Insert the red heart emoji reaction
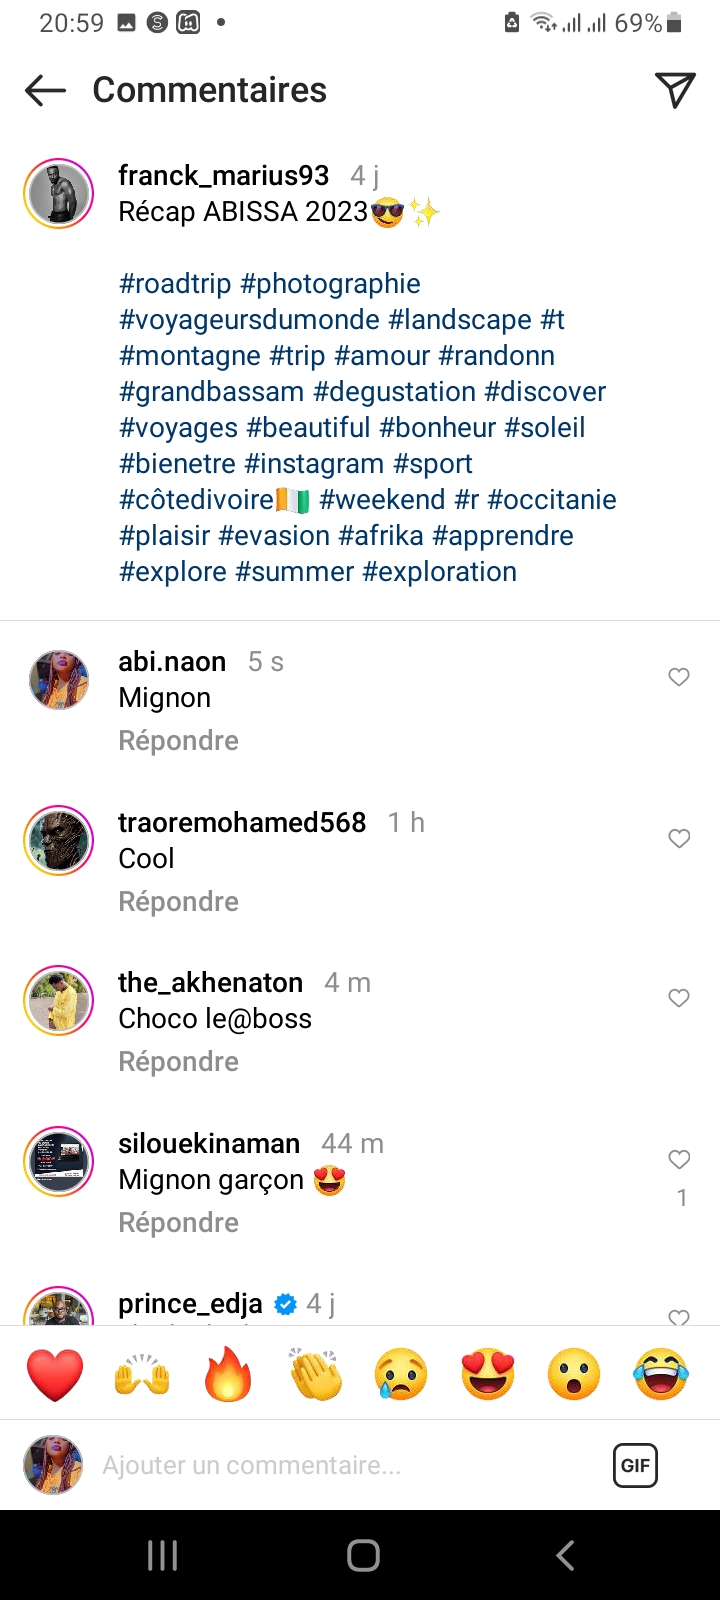 tap(55, 1374)
